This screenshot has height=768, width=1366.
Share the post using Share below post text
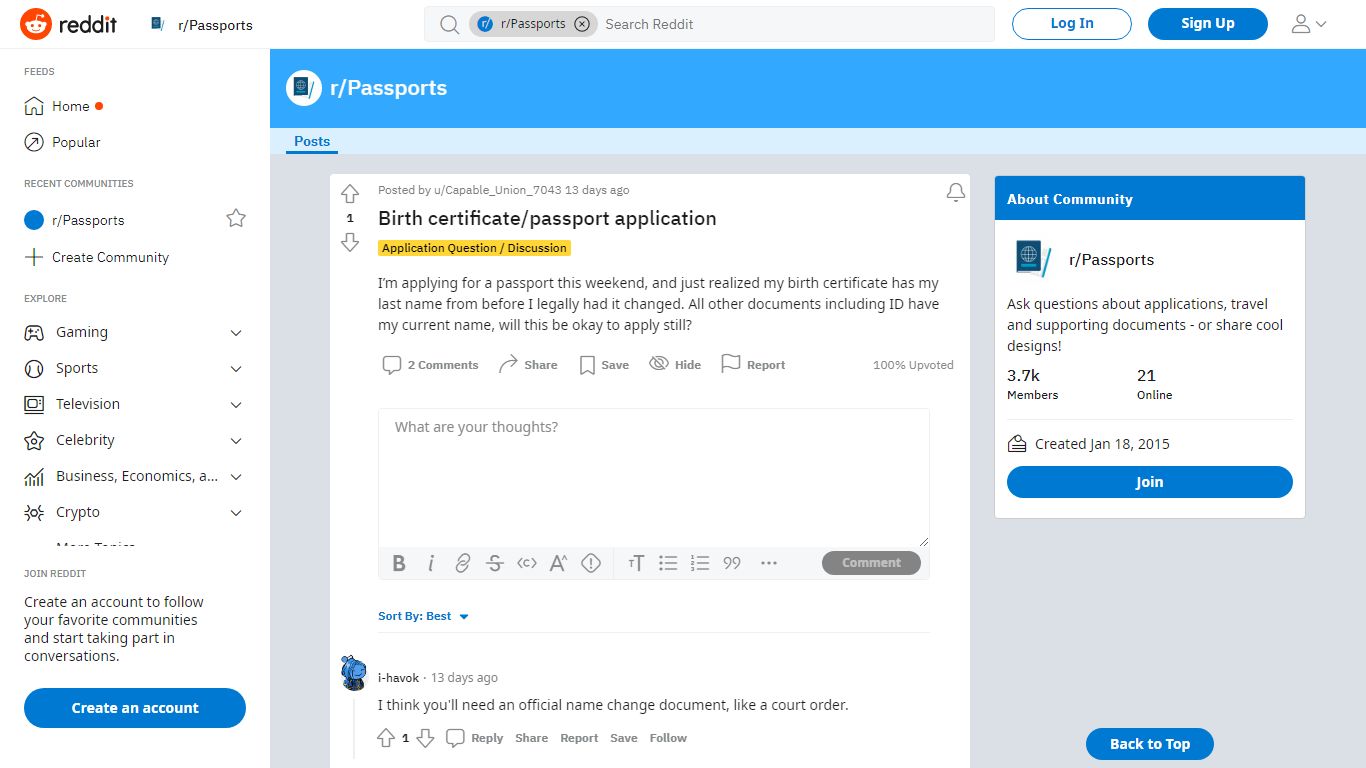[x=528, y=365]
